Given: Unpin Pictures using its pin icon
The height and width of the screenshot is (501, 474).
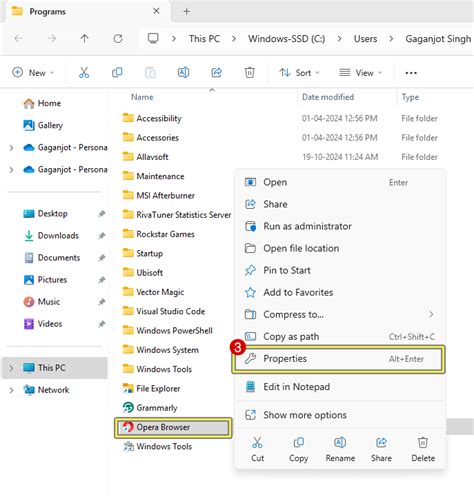Looking at the screenshot, I should coord(102,280).
